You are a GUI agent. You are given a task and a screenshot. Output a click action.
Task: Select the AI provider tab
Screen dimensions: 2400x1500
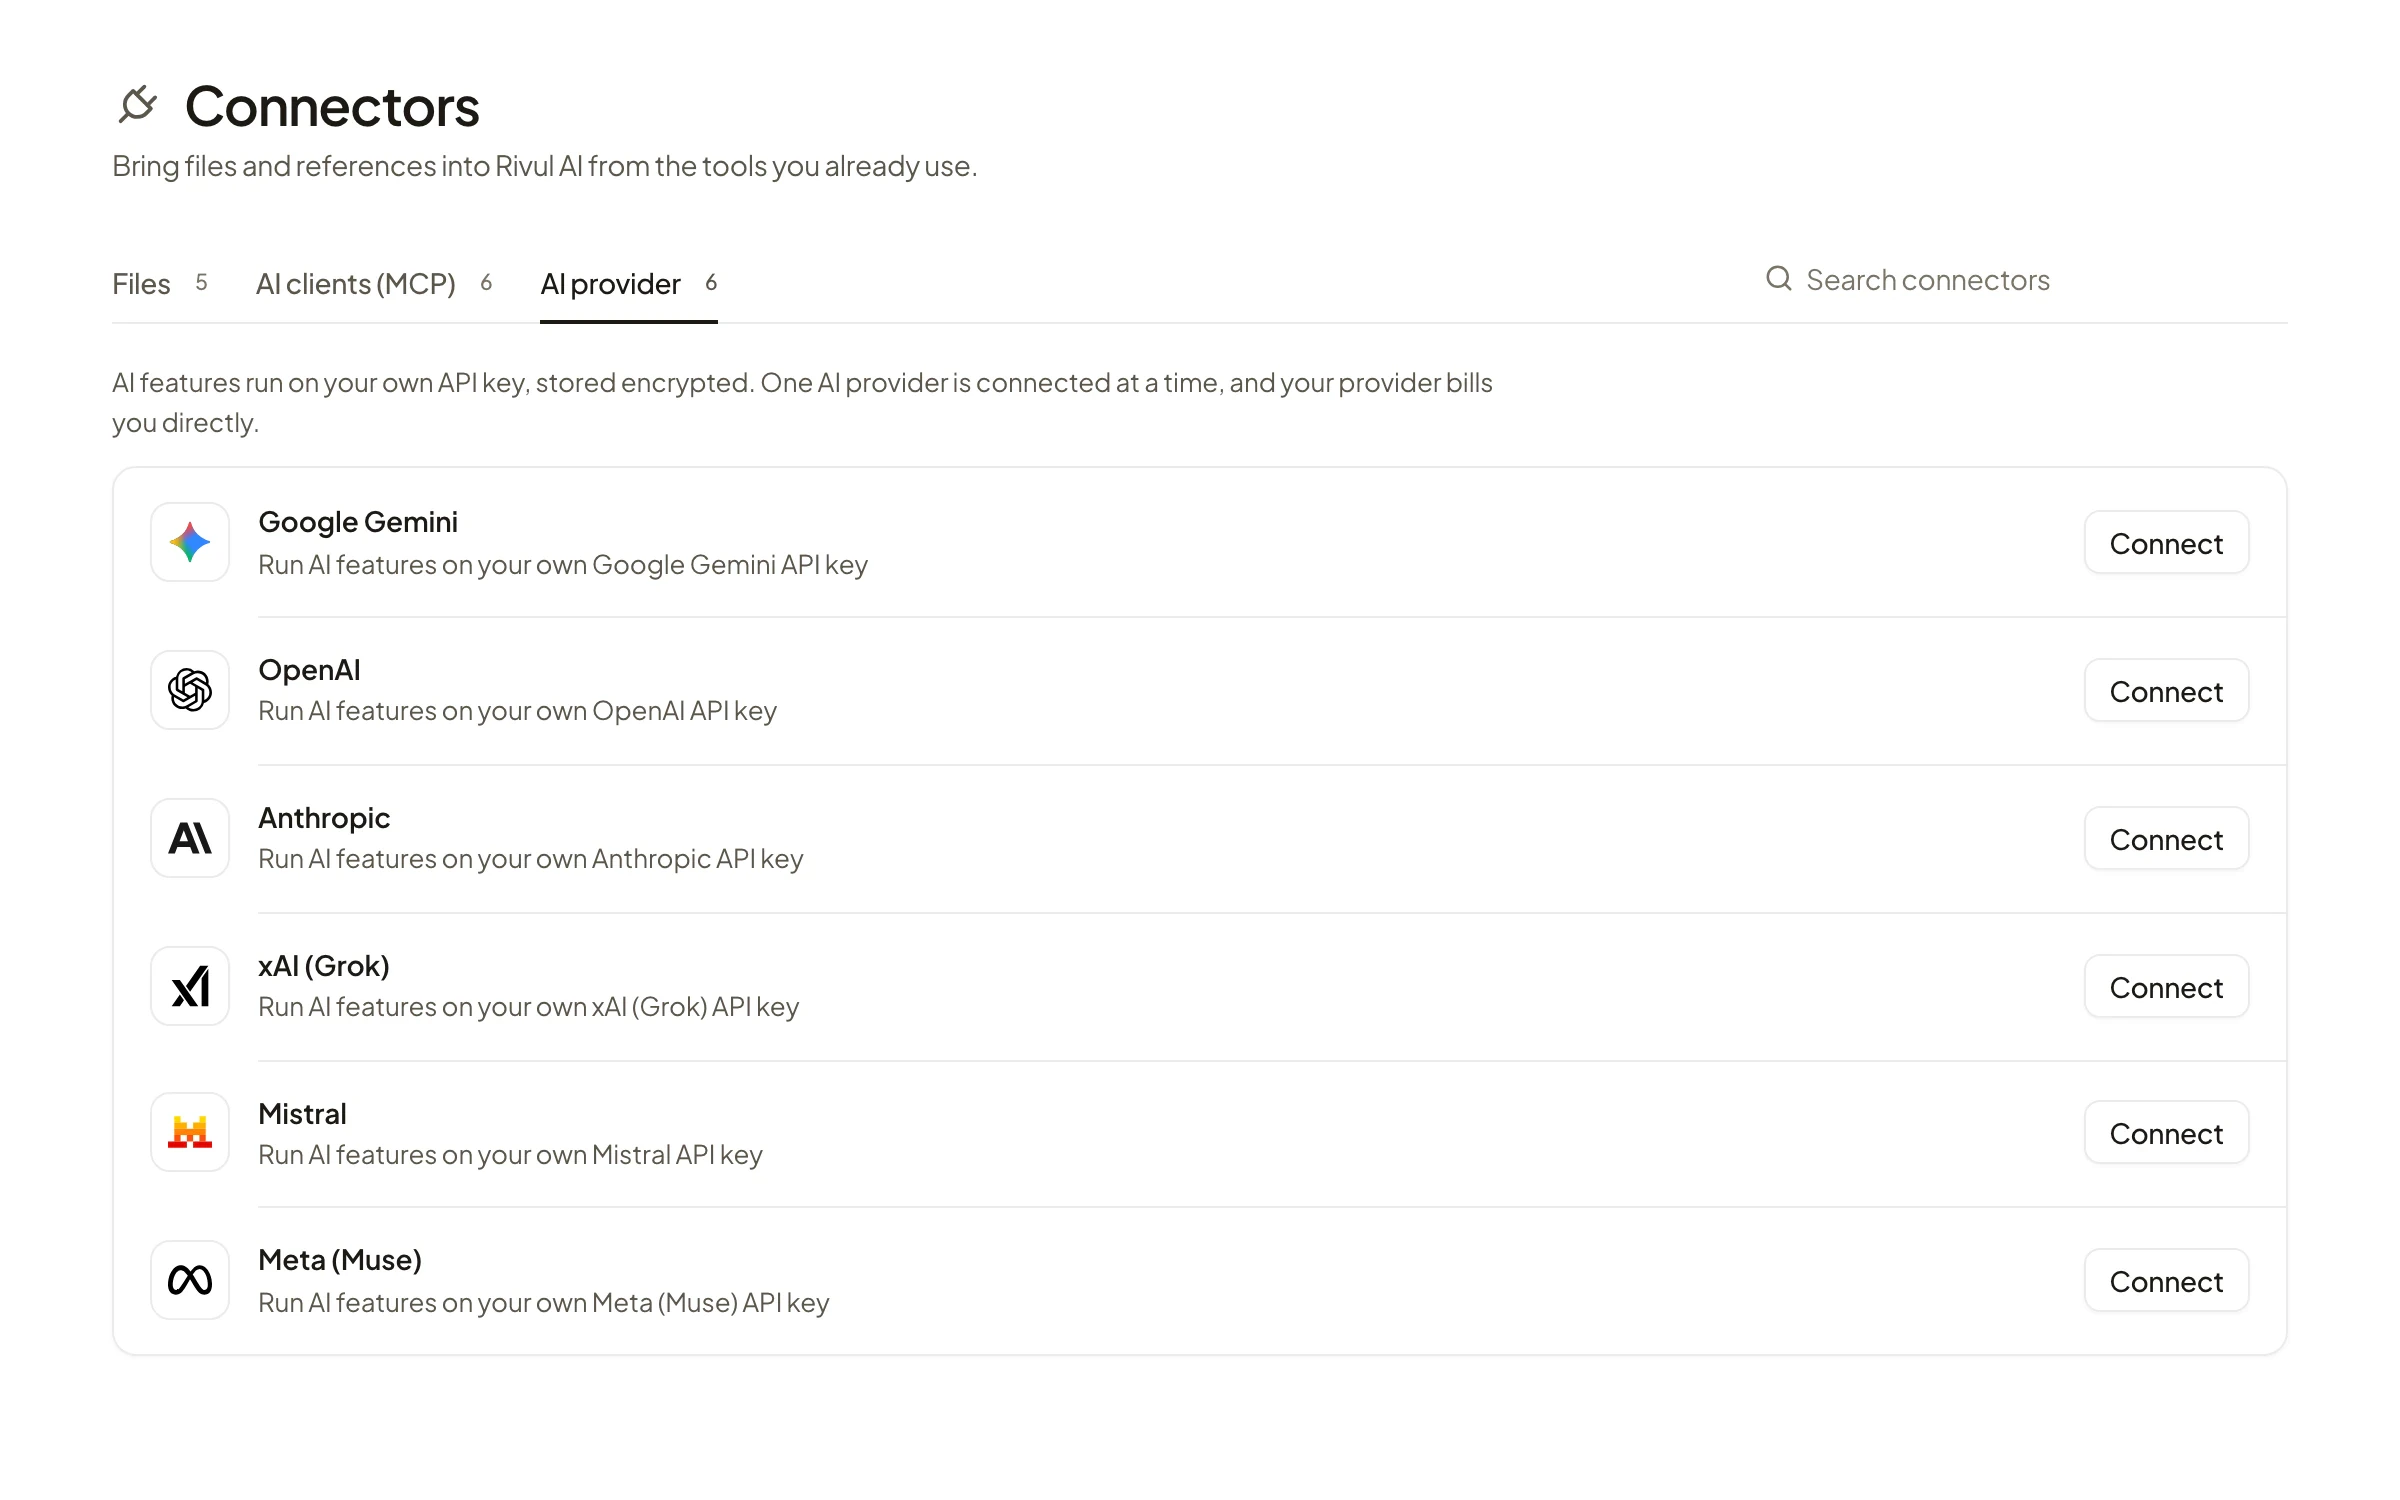point(629,284)
